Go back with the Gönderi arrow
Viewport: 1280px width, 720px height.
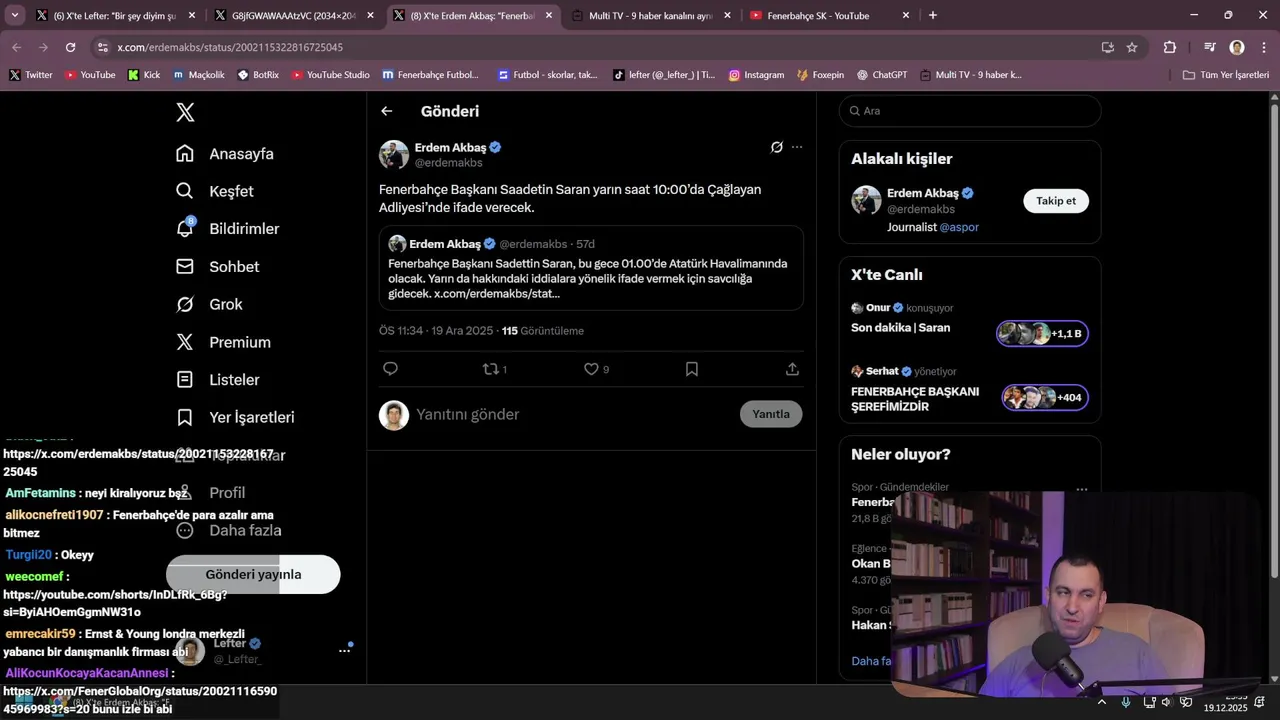point(387,111)
